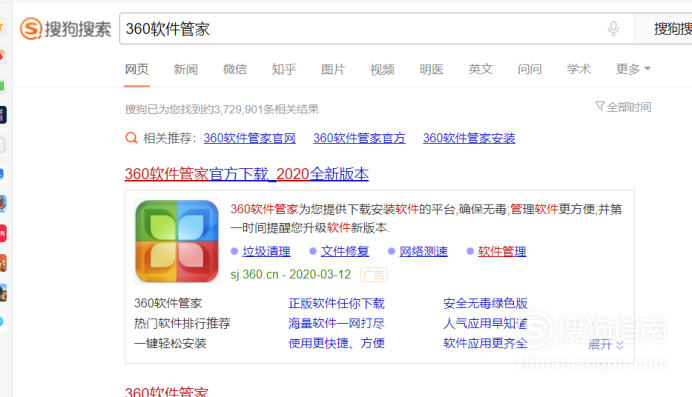
Task: Click the 正版软件任你下载 link
Action: click(x=337, y=303)
